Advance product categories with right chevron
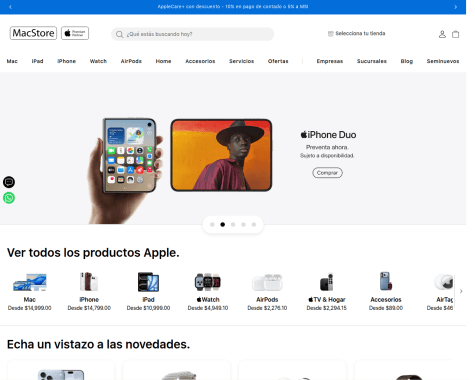This screenshot has width=475, height=380. pyautogui.click(x=461, y=291)
